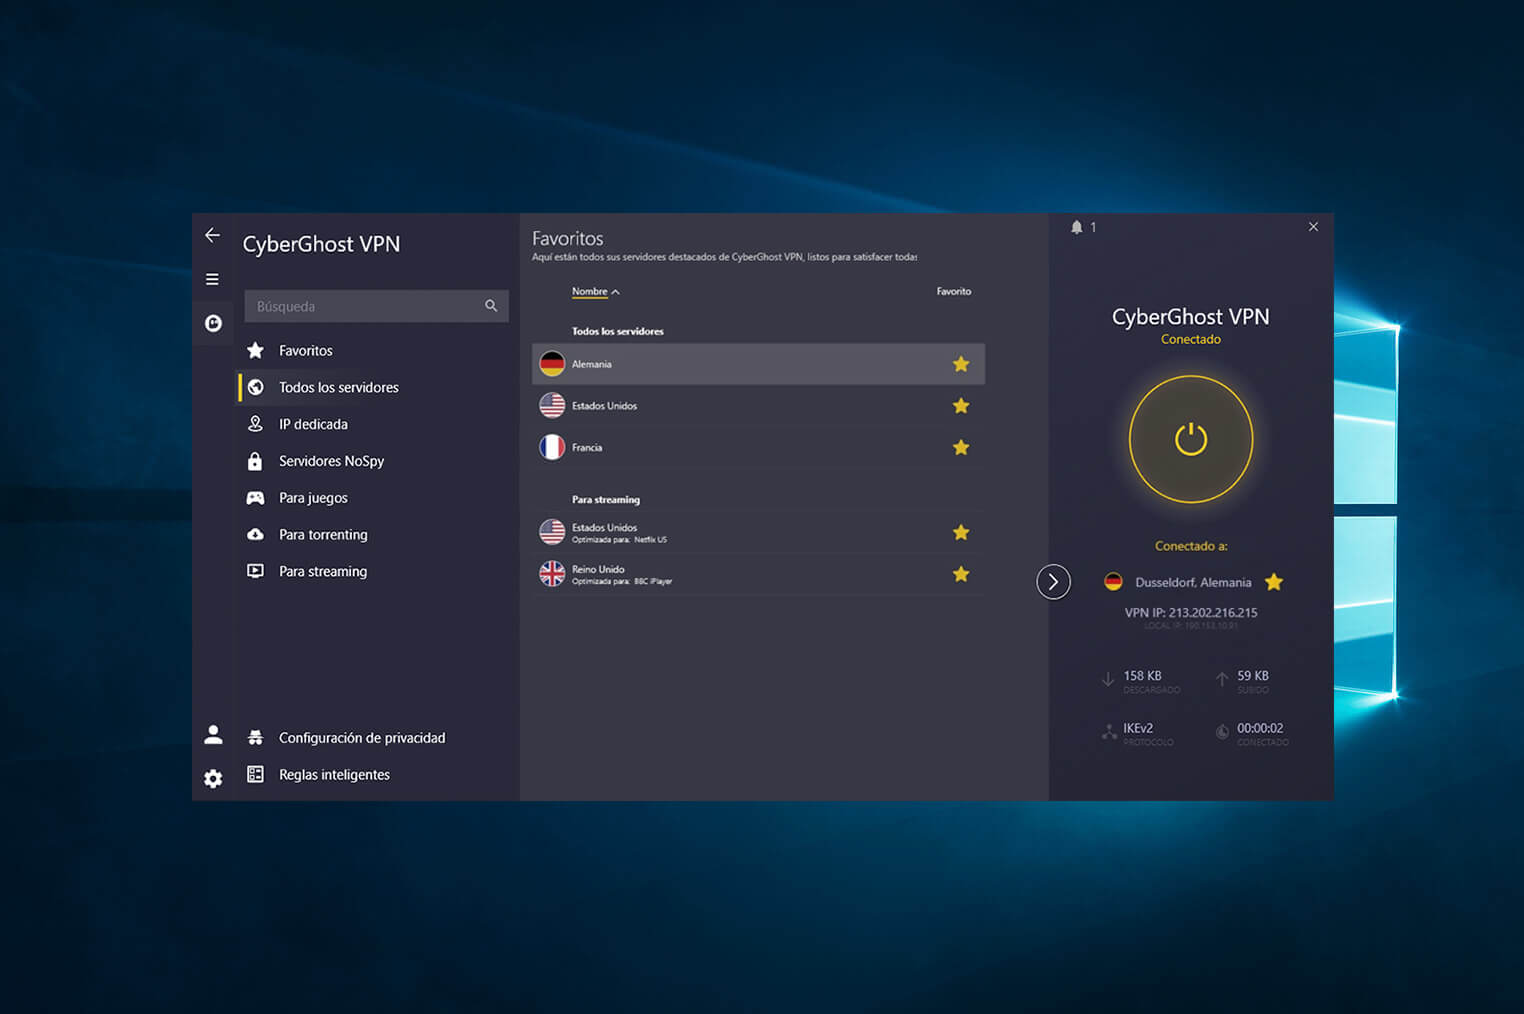Click the back arrow icon
This screenshot has width=1524, height=1014.
212,235
